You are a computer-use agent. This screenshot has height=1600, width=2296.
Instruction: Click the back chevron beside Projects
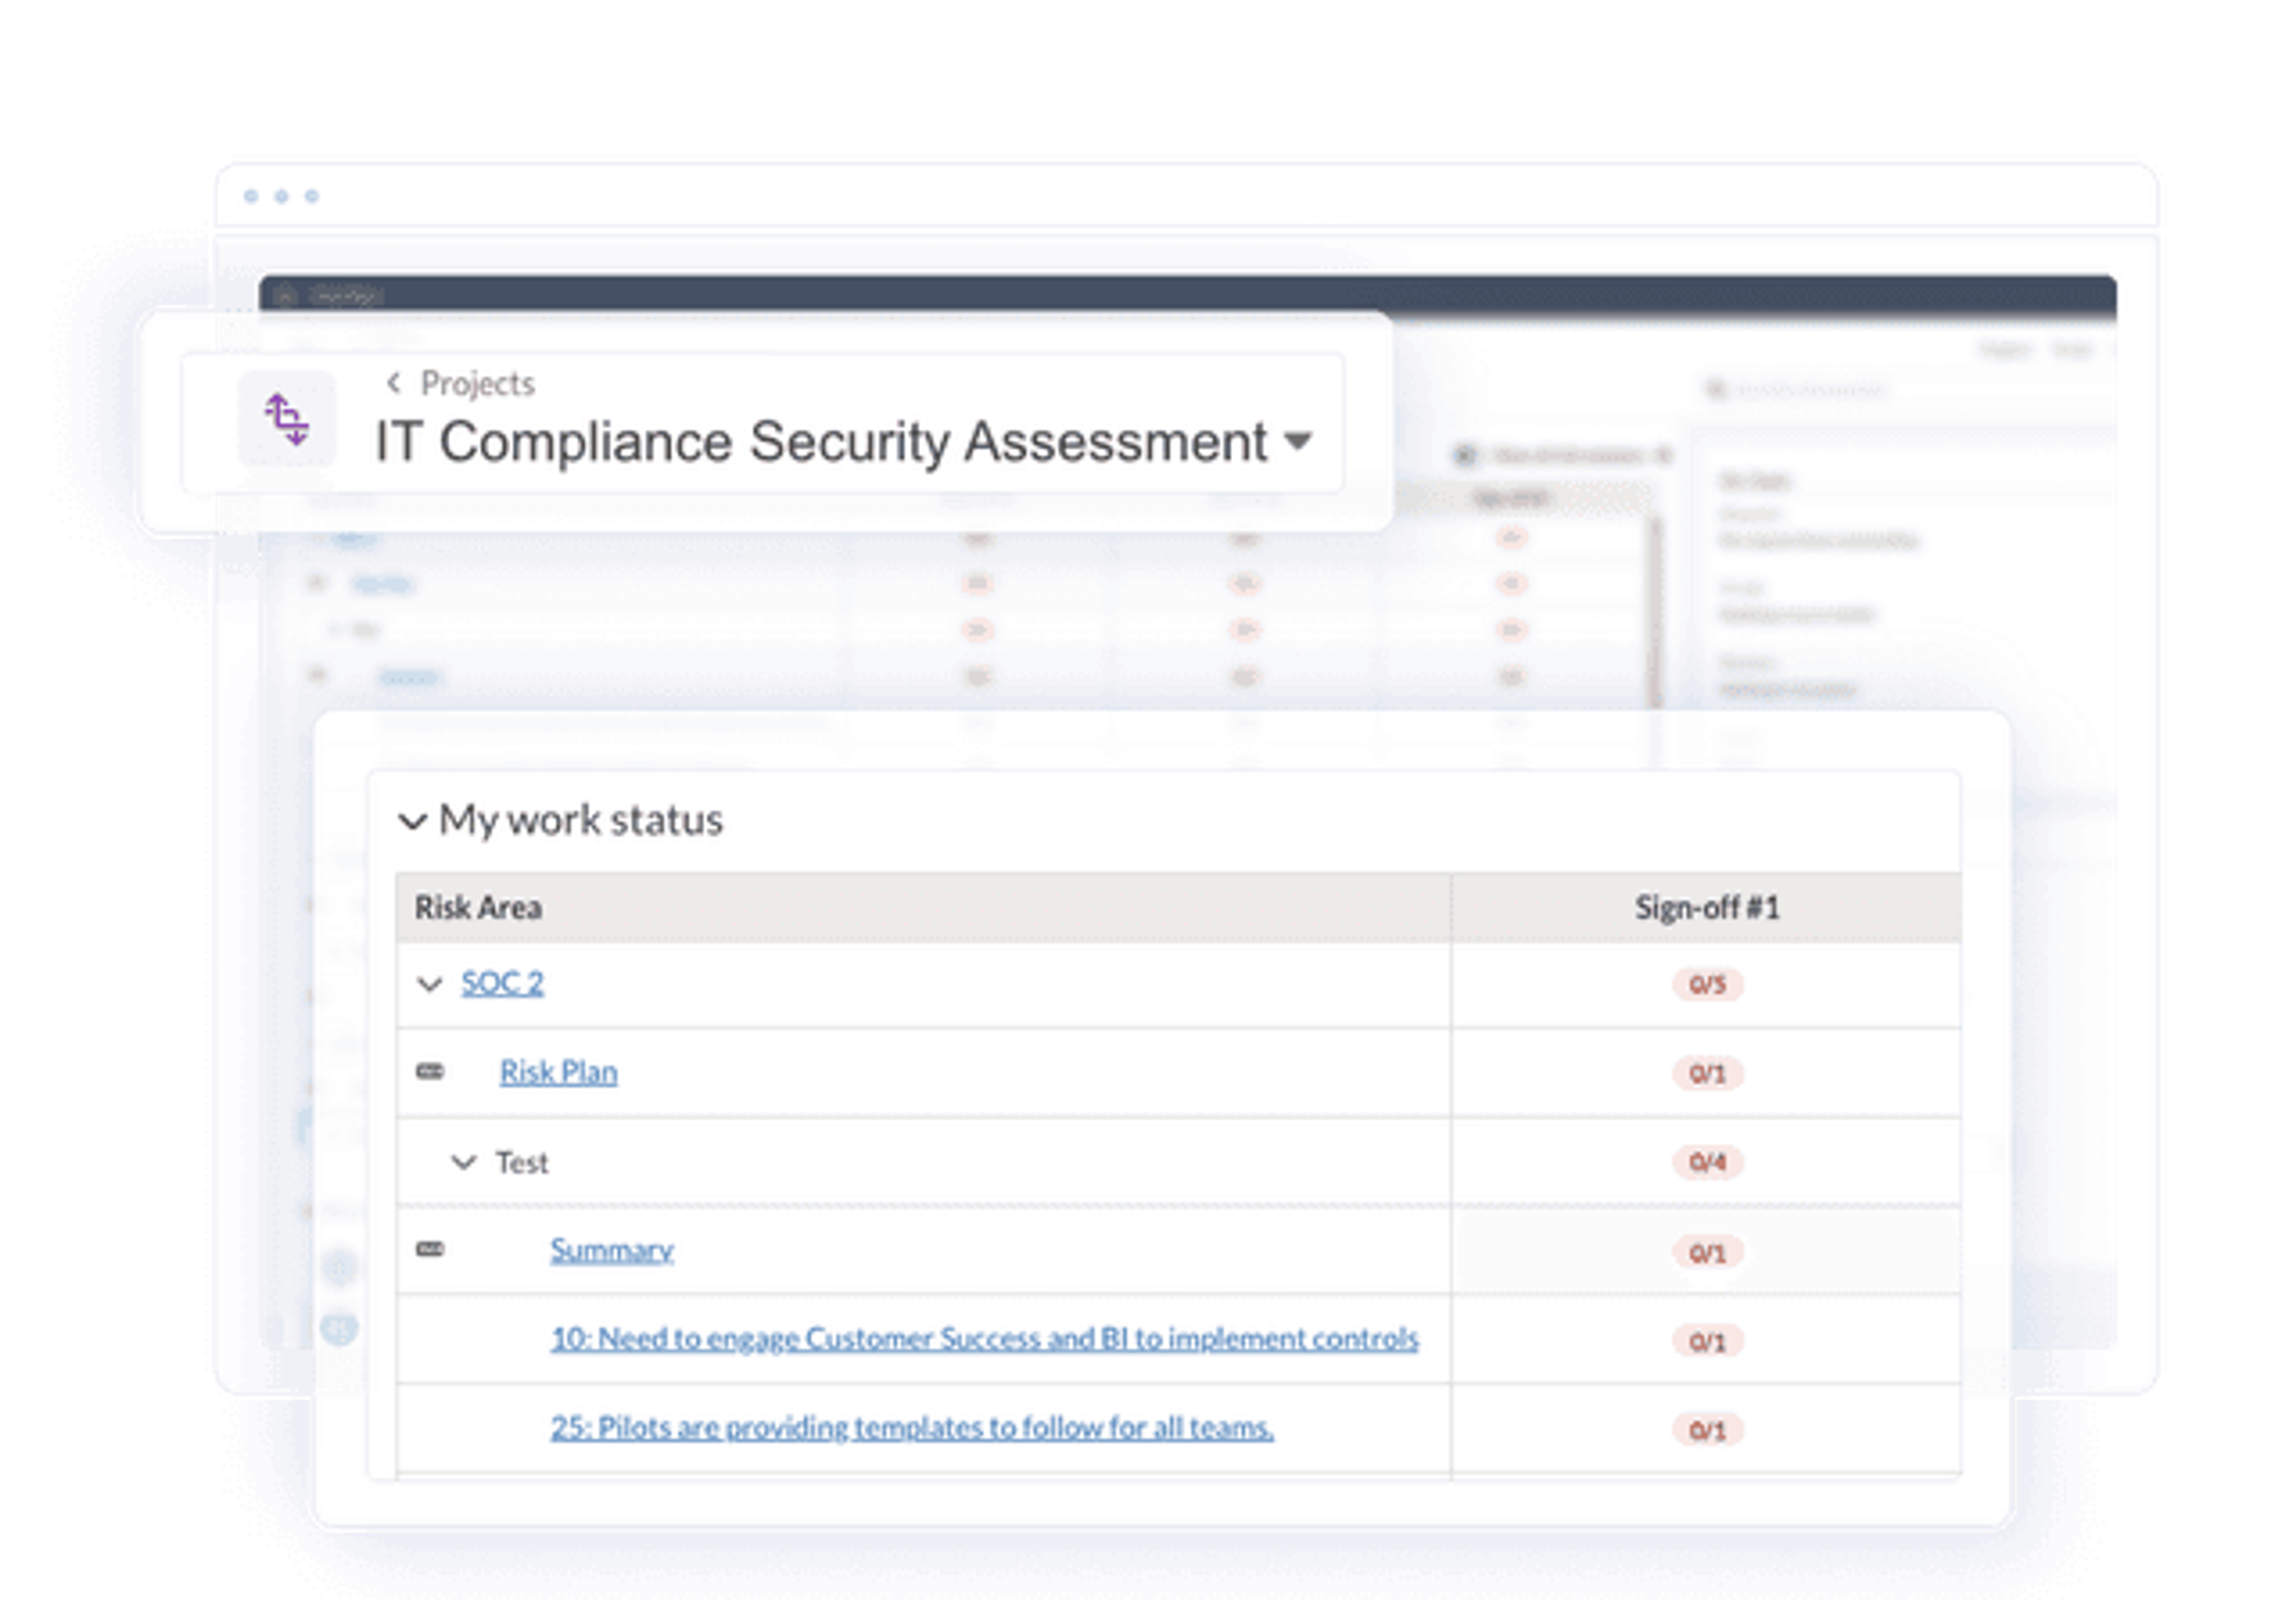[394, 383]
